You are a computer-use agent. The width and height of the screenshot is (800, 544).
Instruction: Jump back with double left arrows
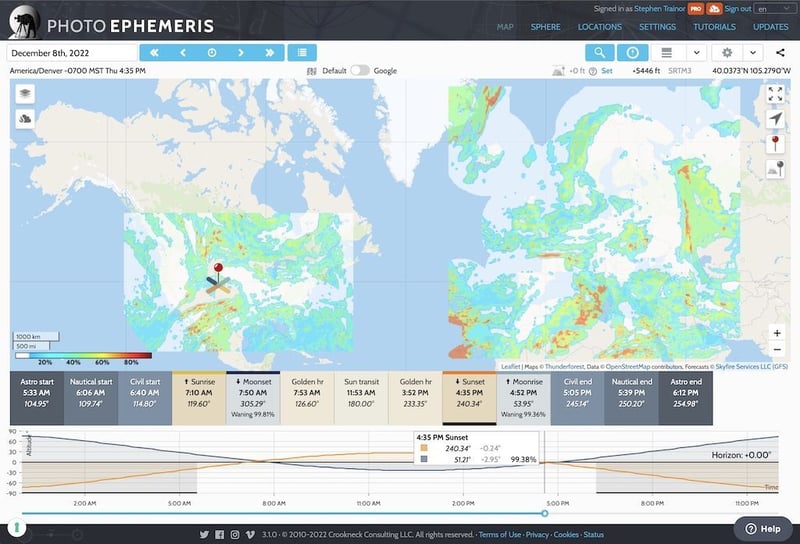154,53
